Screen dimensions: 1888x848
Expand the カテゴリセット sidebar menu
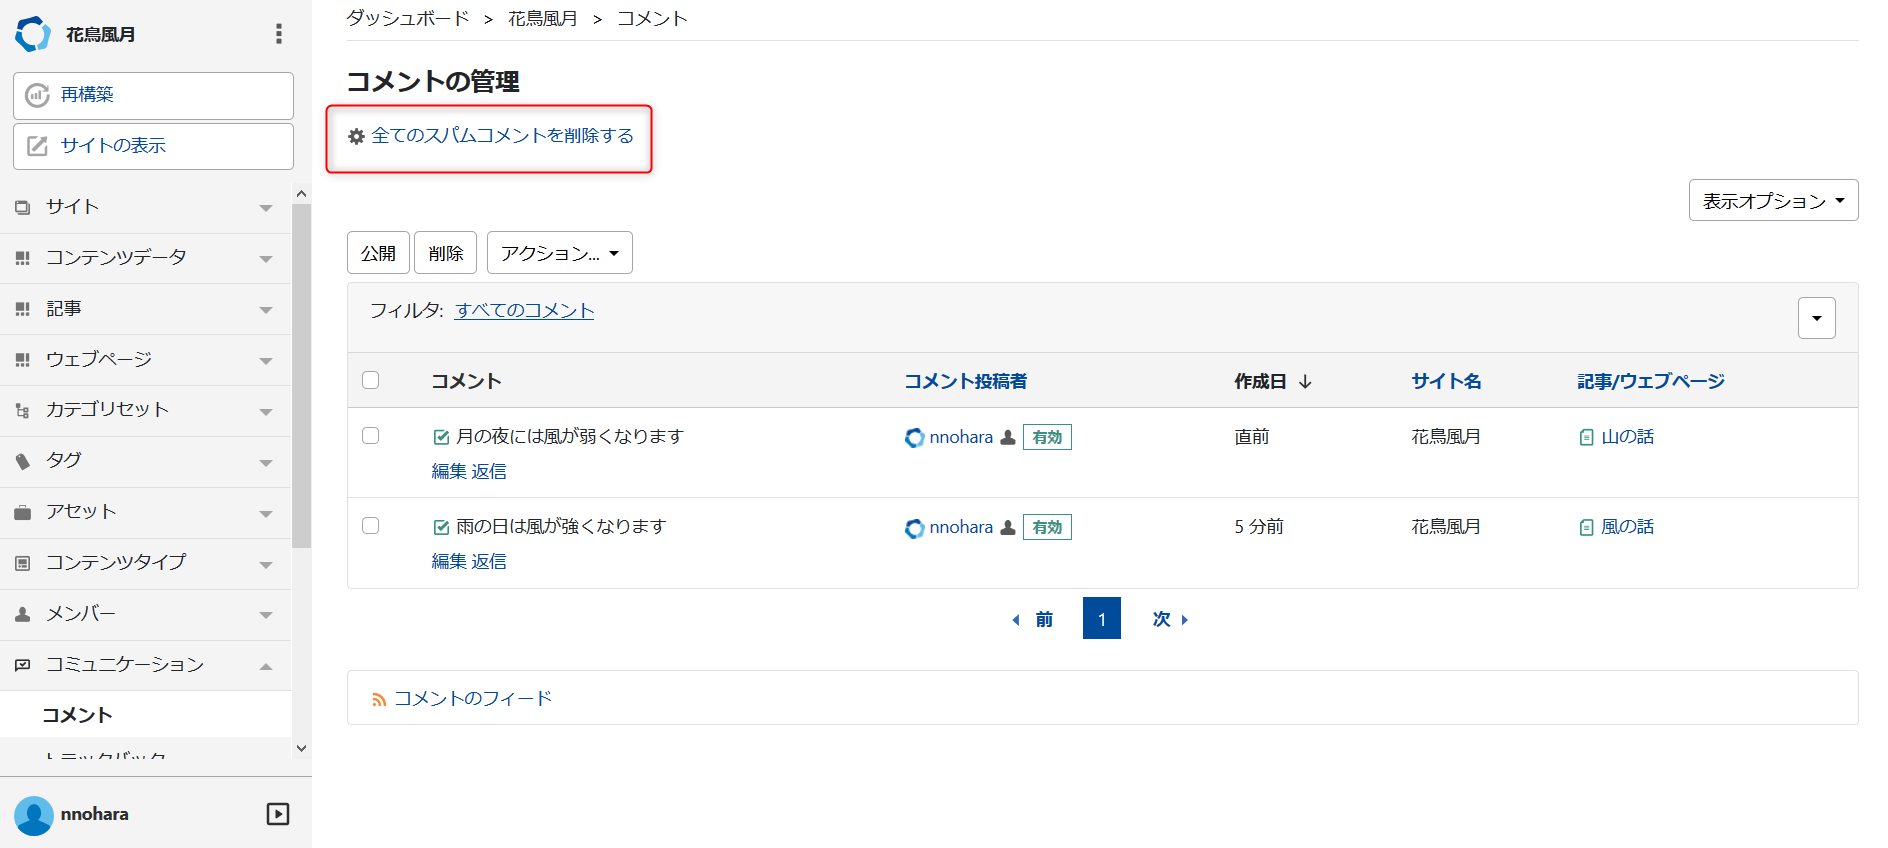266,412
